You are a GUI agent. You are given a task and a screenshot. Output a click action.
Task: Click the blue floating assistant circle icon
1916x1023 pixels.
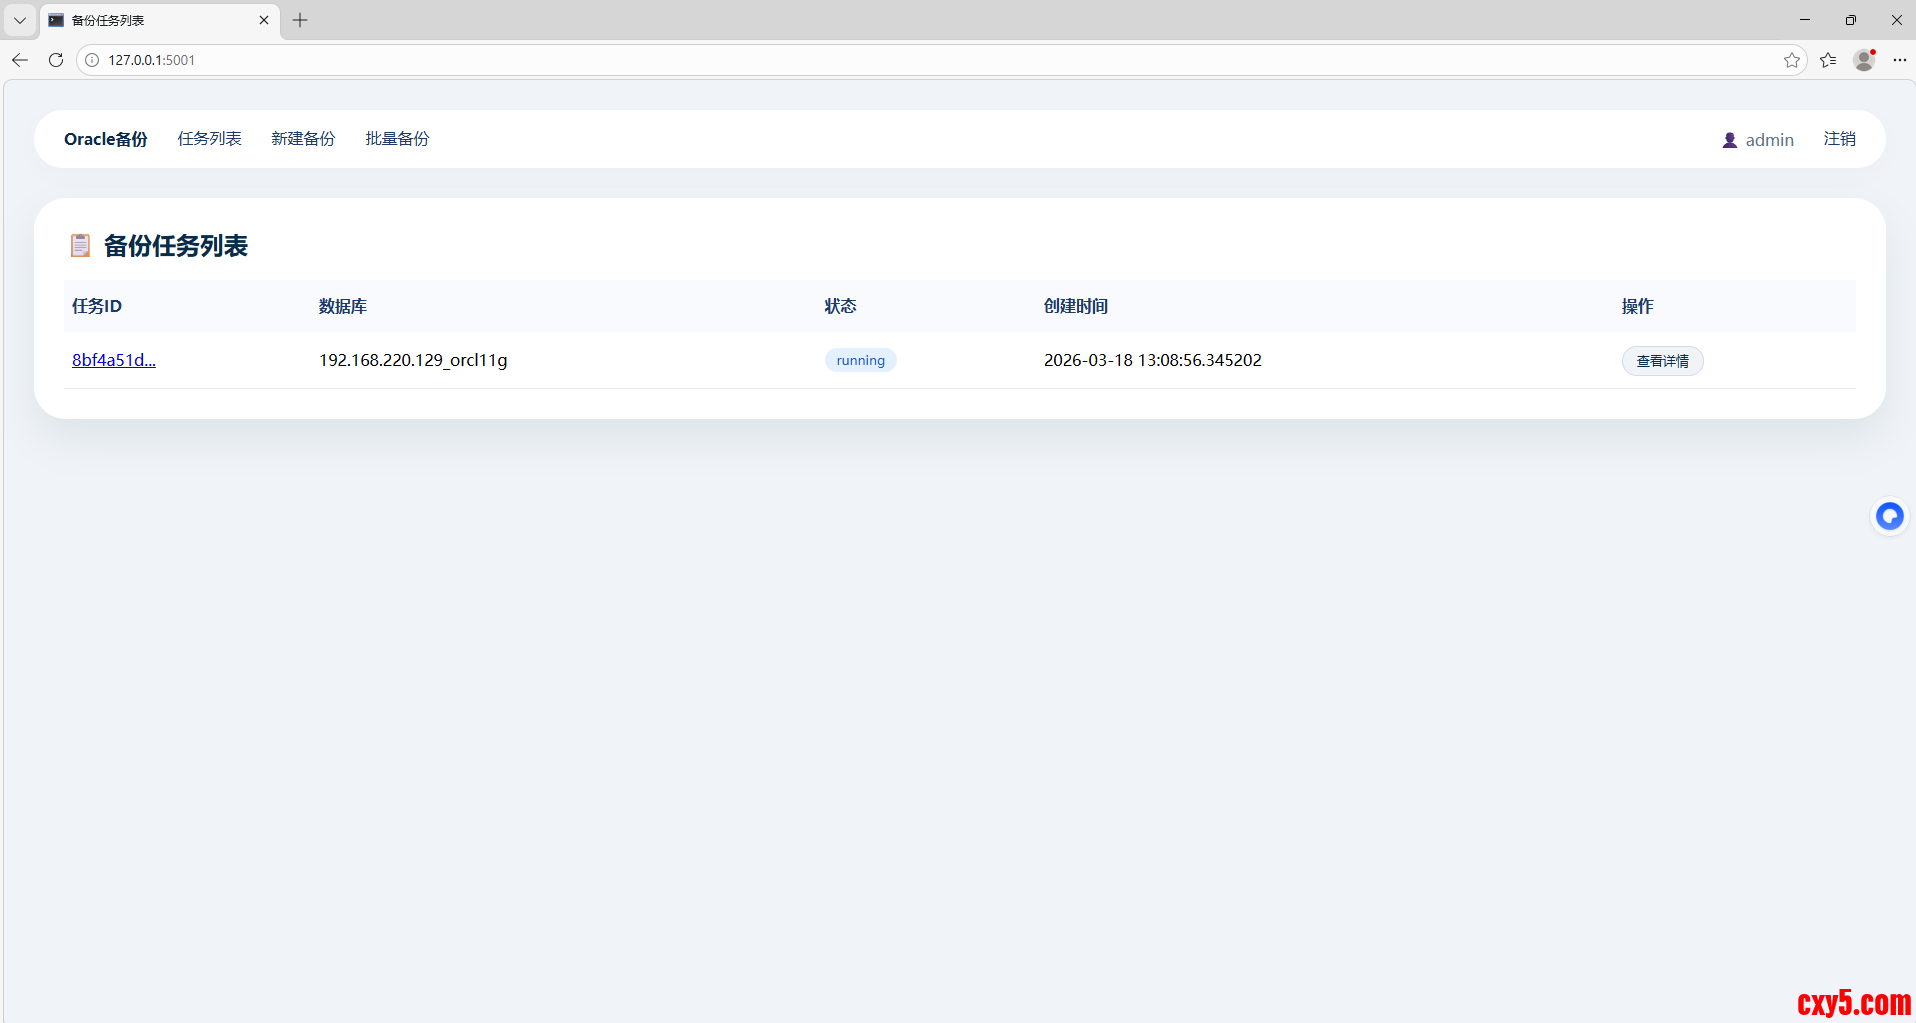(x=1889, y=516)
